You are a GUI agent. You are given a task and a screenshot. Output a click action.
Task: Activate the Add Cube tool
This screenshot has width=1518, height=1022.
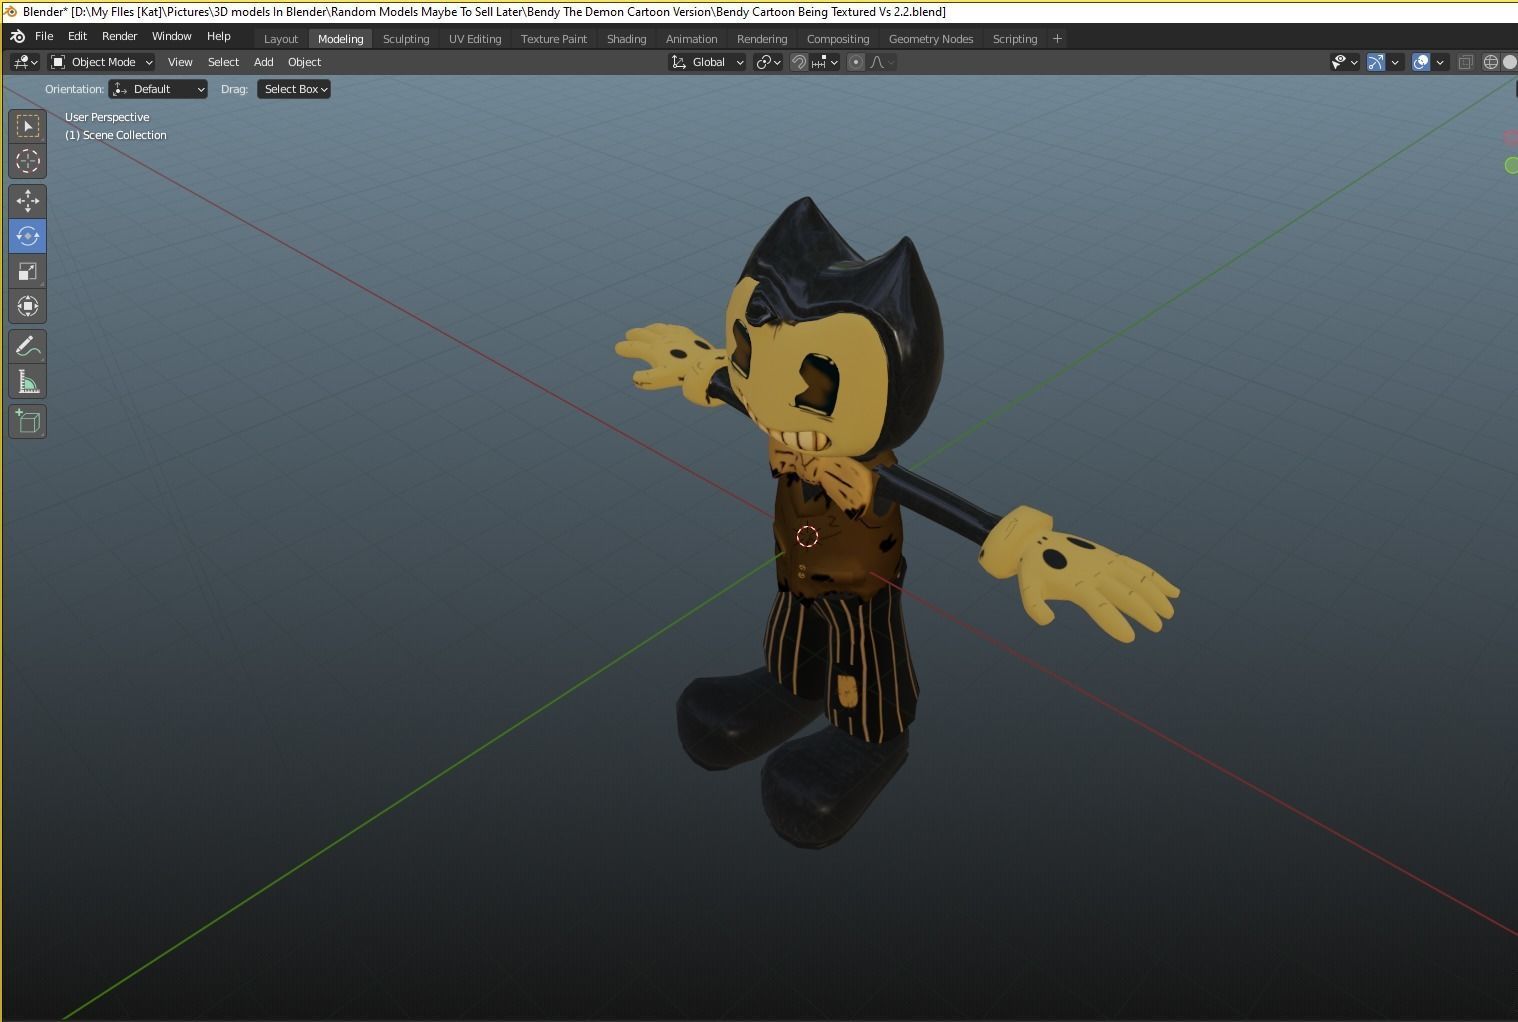28,421
